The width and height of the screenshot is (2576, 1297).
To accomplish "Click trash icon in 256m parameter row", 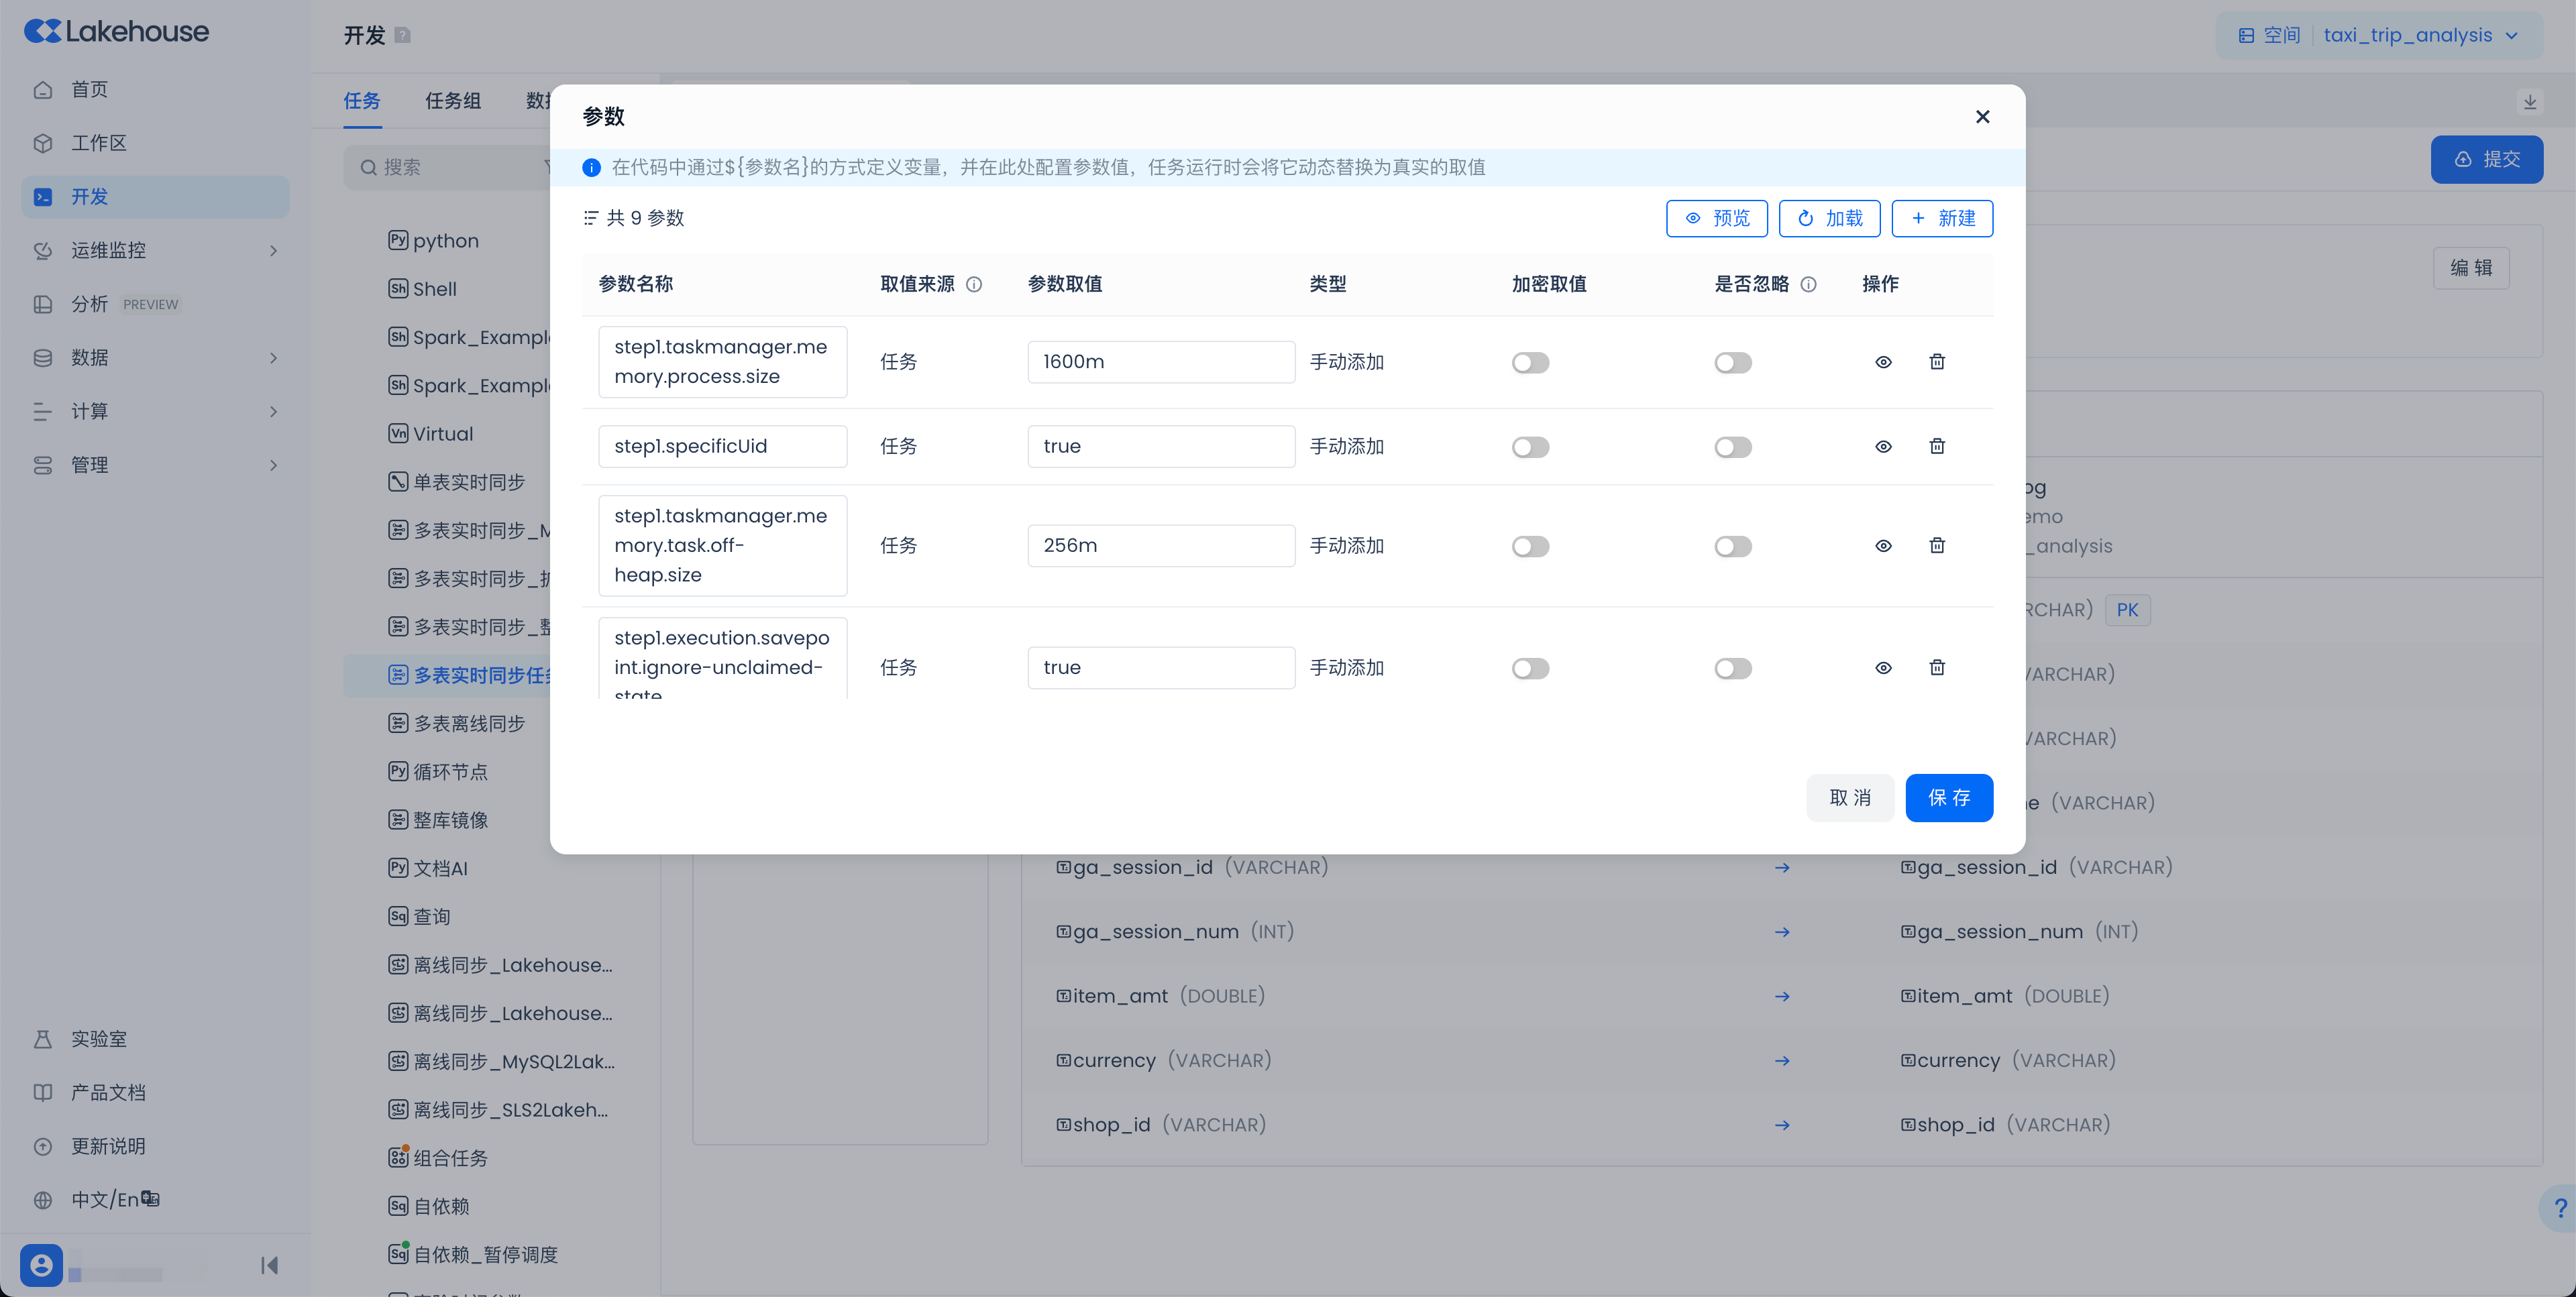I will (1936, 545).
